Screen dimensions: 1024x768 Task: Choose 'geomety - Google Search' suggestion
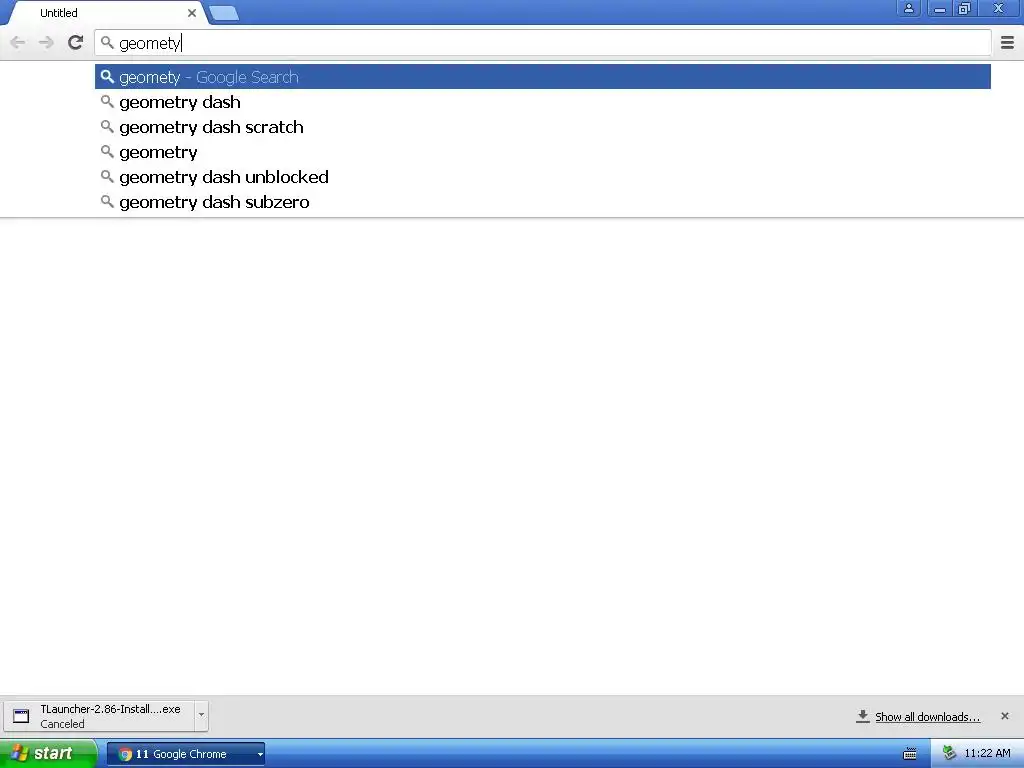(543, 77)
